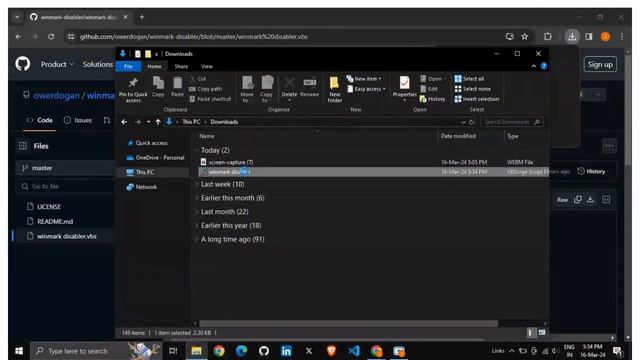The width and height of the screenshot is (640, 360).
Task: Click the Copy ribbon icon
Action: 158,87
